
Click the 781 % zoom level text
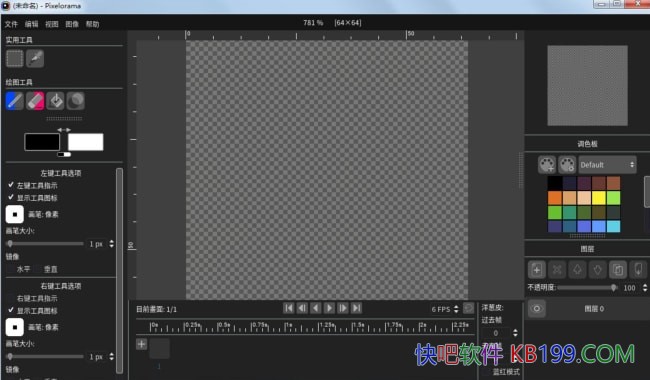pyautogui.click(x=313, y=23)
